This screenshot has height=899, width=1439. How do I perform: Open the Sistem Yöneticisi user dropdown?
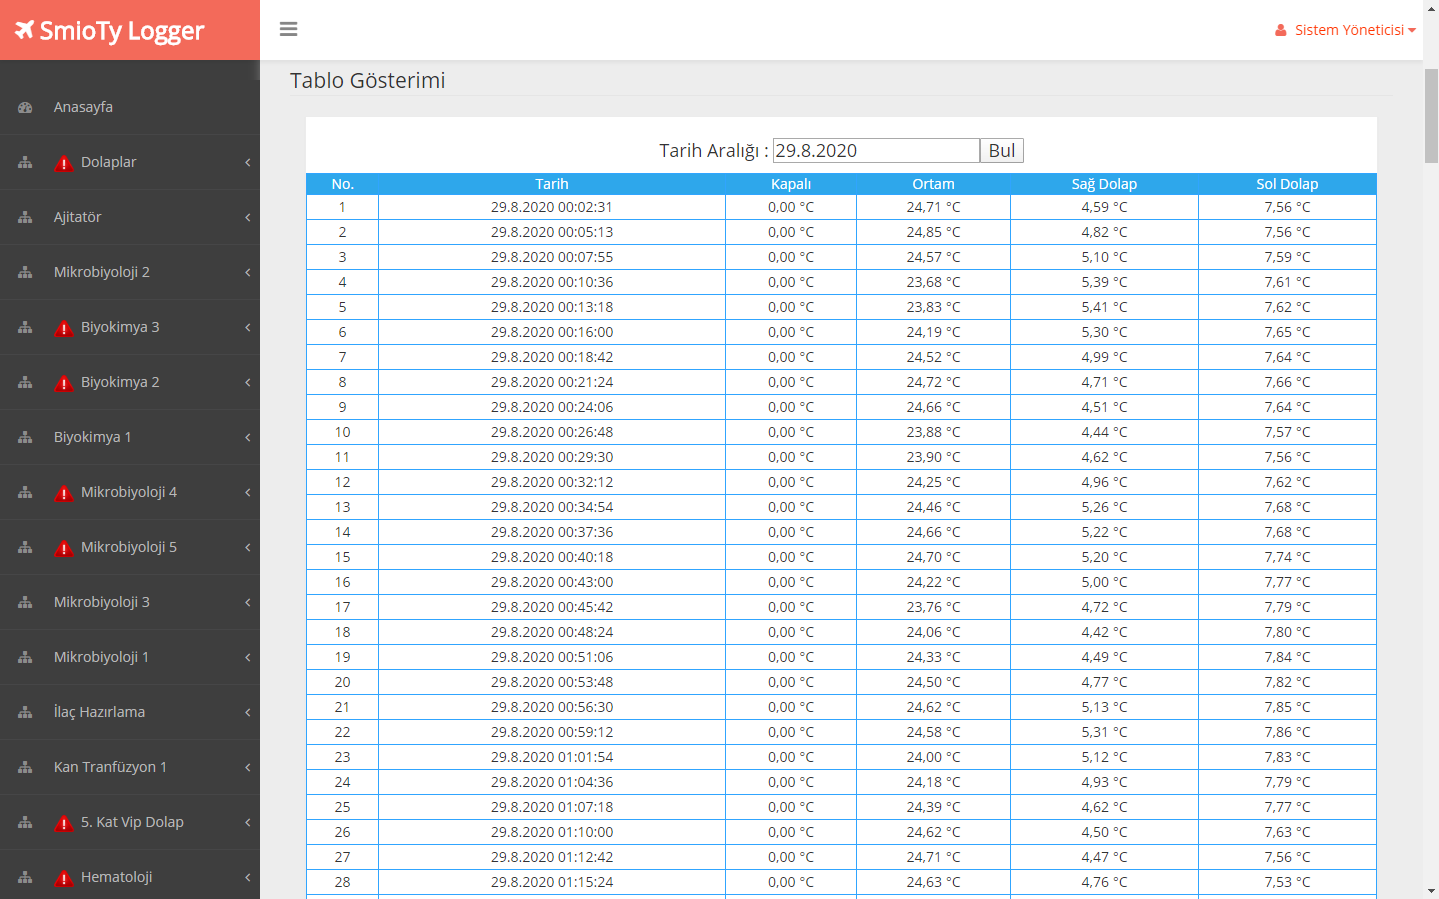pos(1346,30)
